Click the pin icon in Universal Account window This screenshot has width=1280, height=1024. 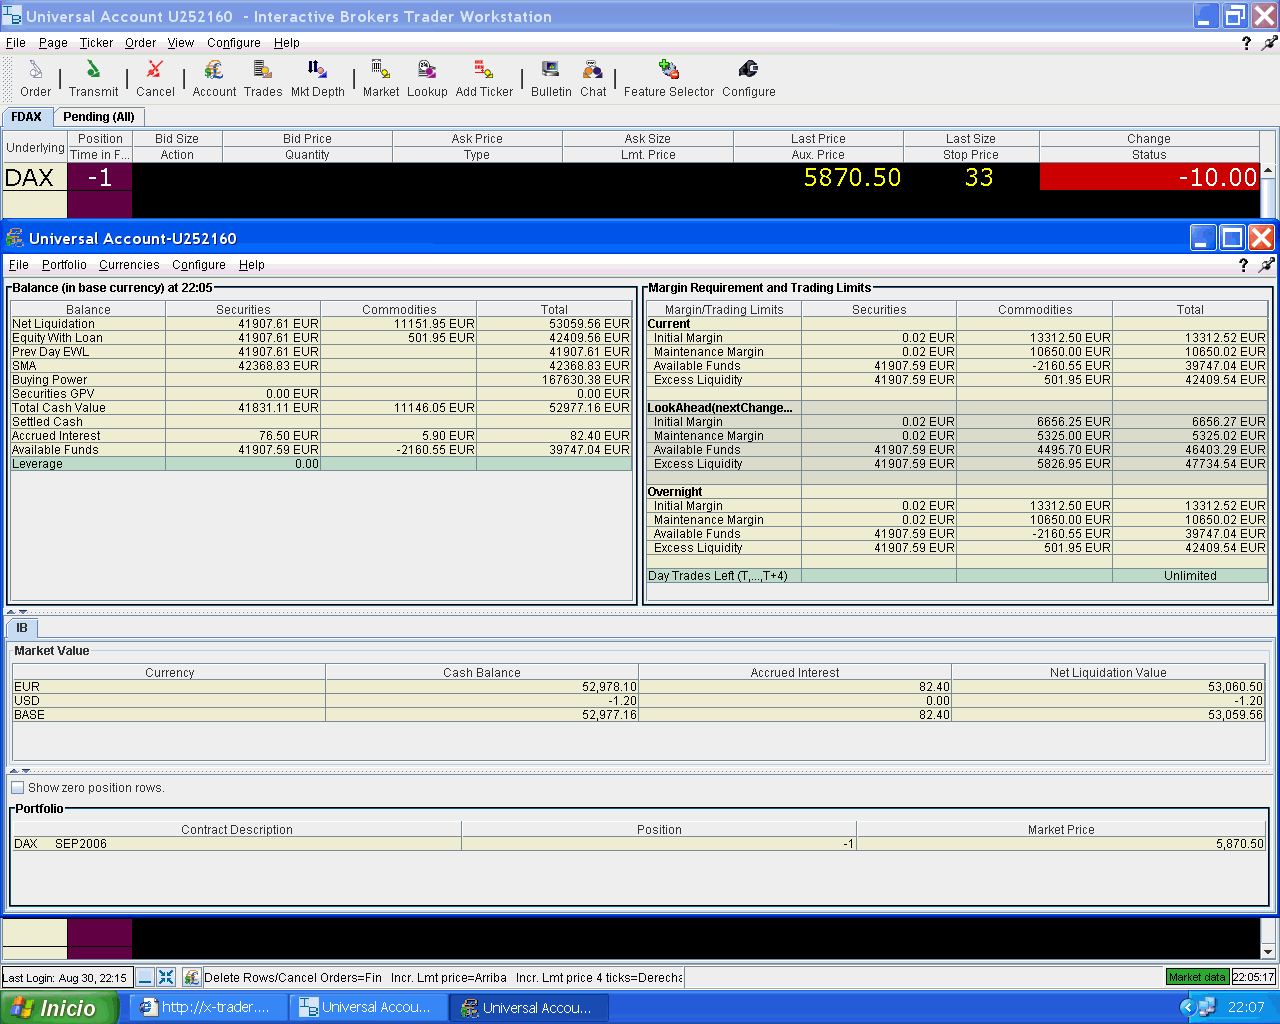(x=1266, y=265)
